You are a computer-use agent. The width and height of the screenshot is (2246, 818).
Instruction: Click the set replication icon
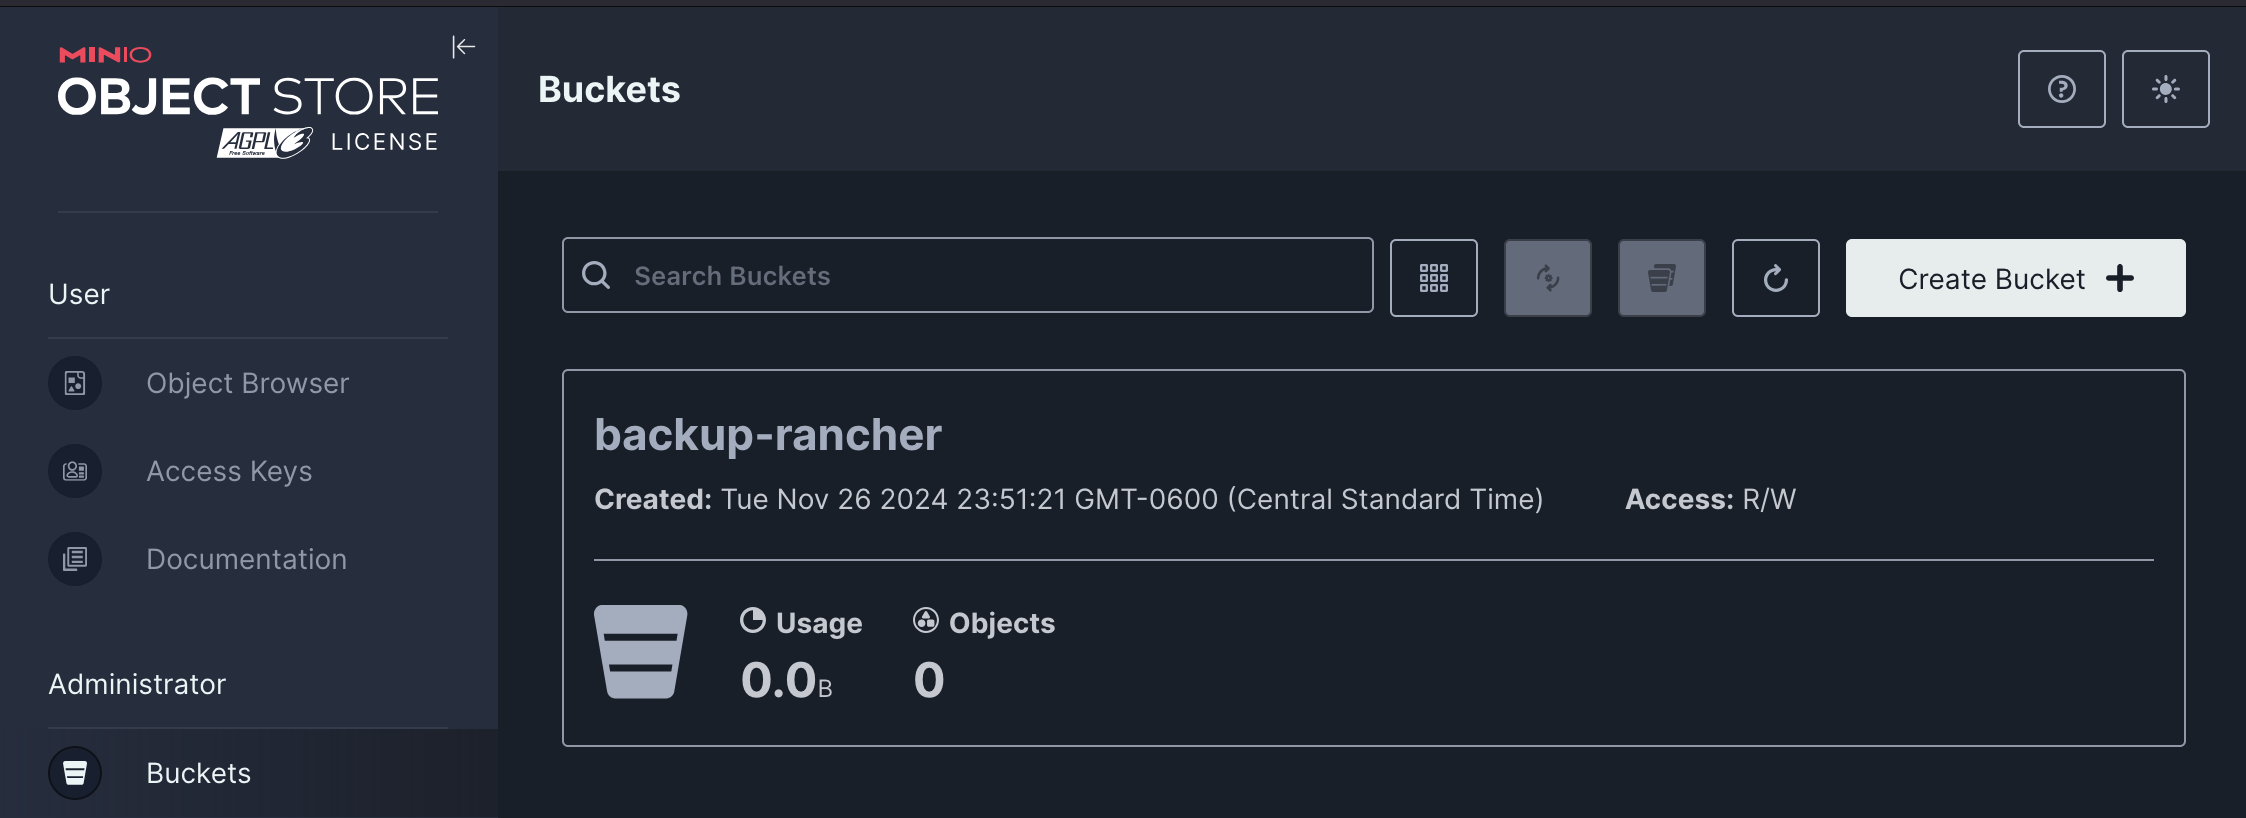point(1547,278)
